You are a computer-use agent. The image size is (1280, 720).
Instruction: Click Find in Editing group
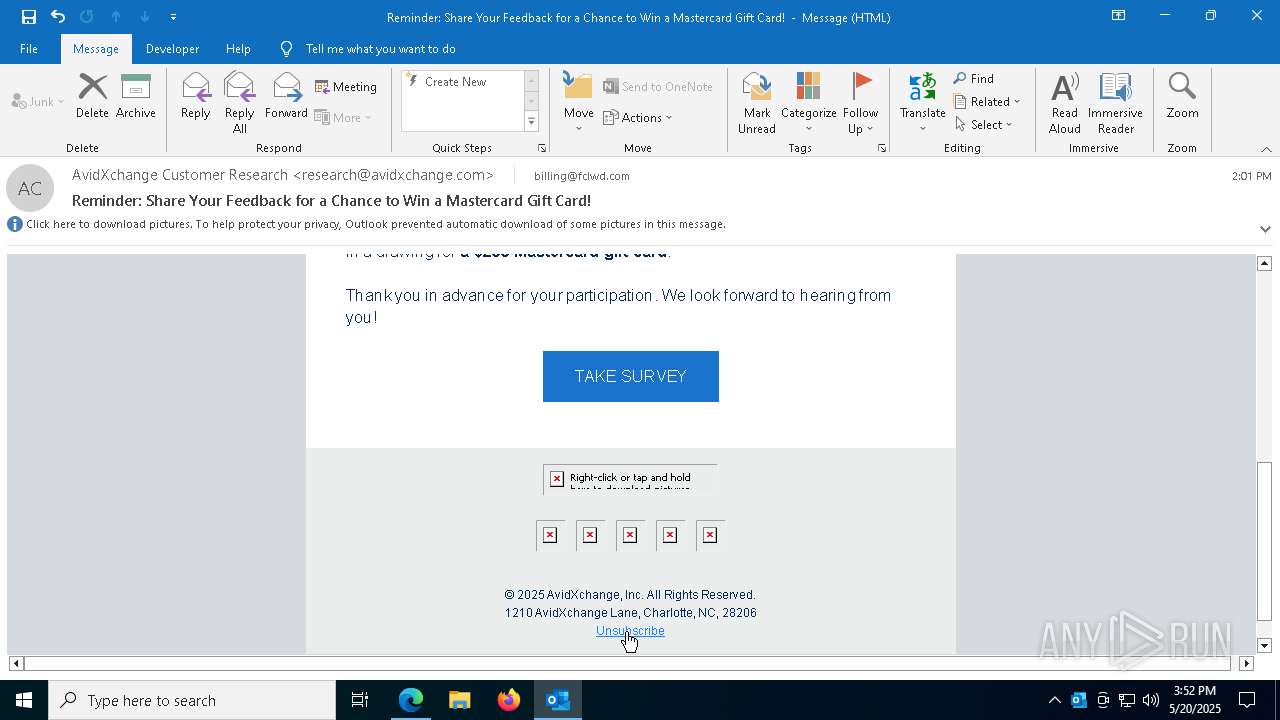974,79
